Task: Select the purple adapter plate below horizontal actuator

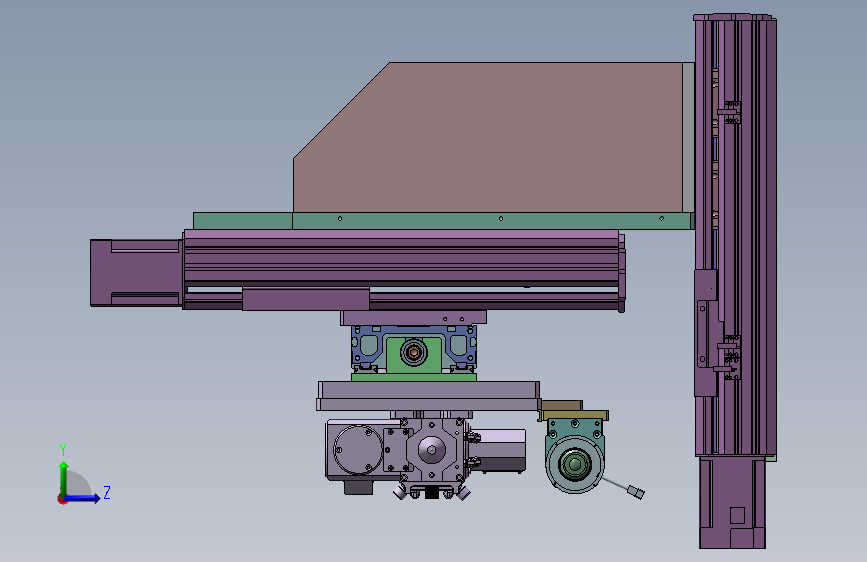Action: pos(414,318)
